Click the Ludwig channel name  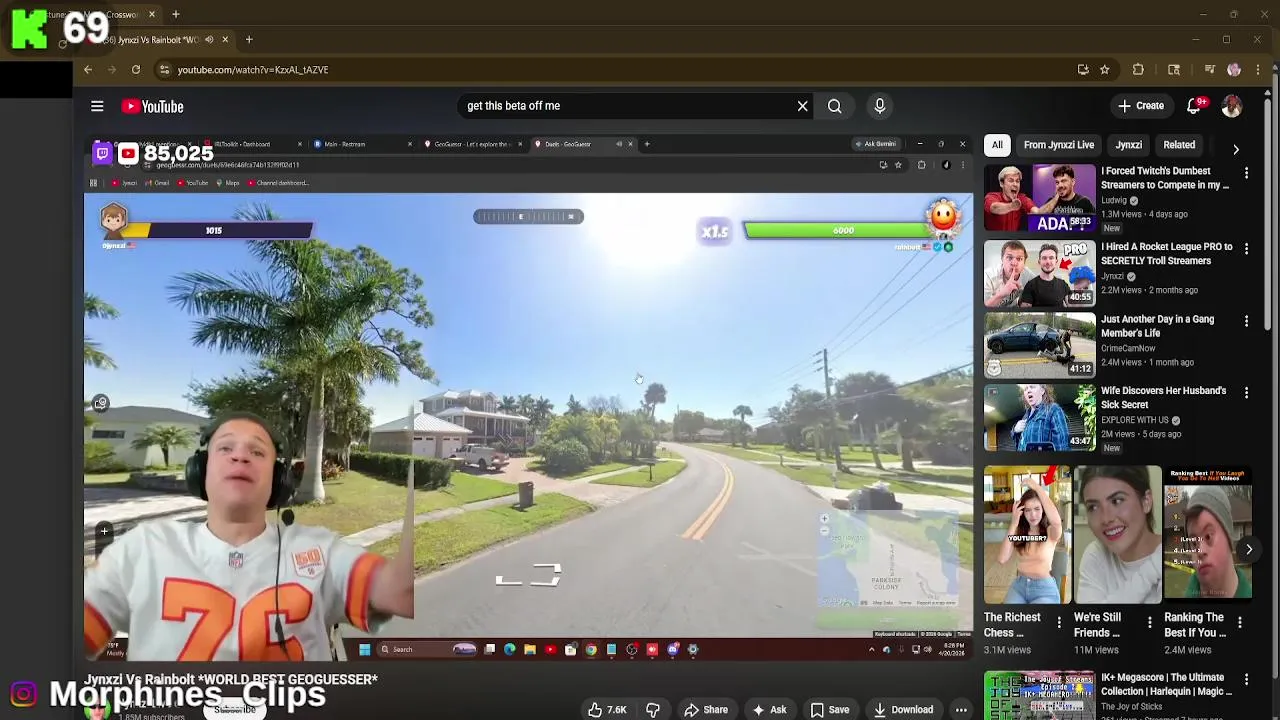pos(1114,200)
